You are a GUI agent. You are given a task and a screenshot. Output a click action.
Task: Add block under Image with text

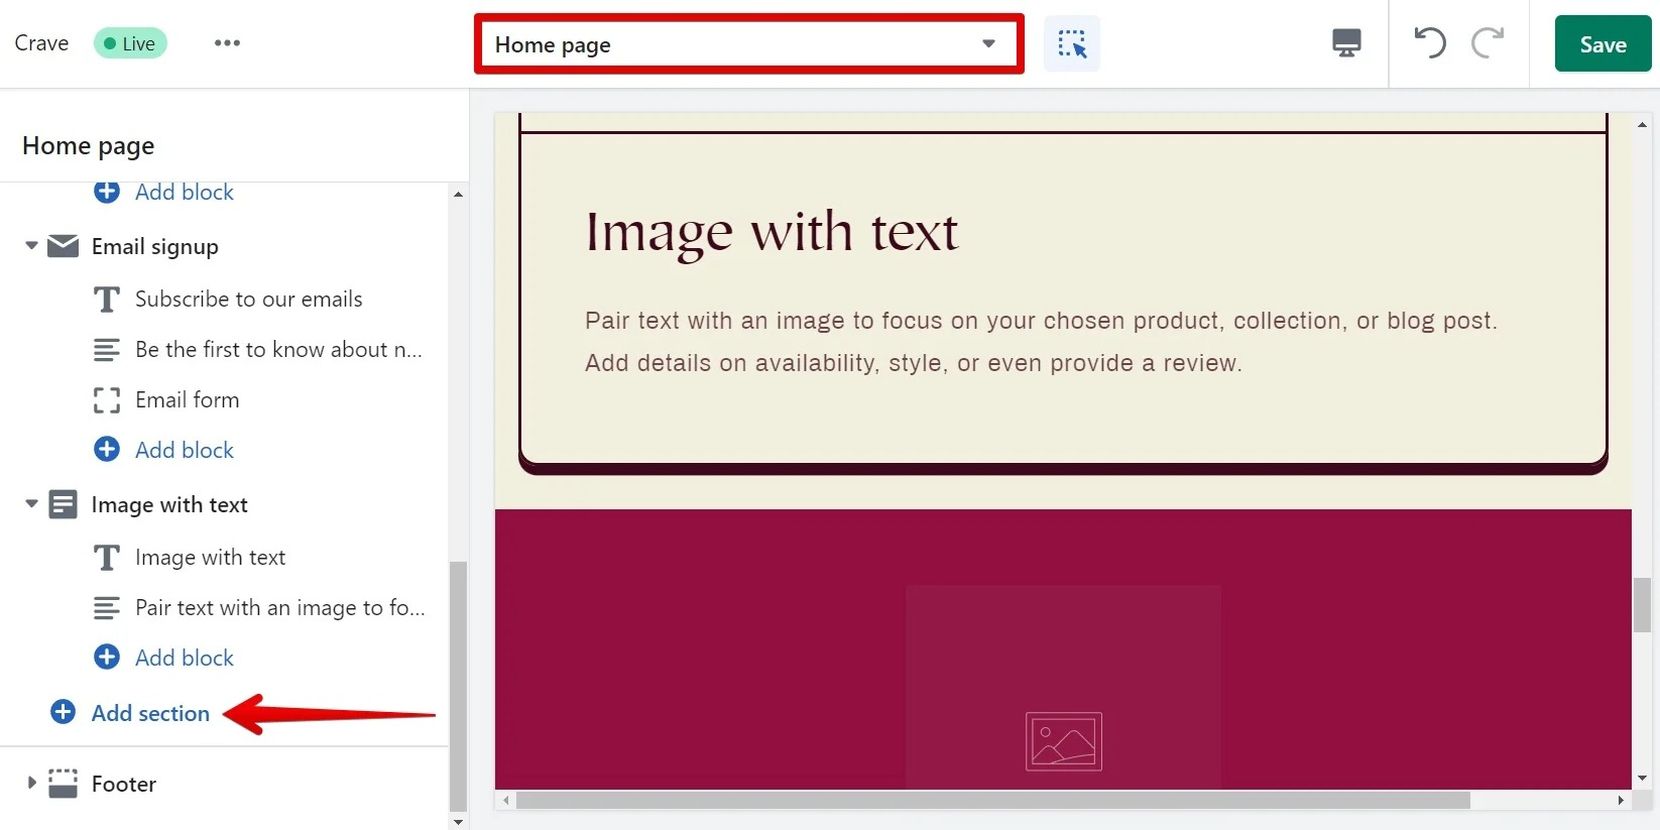pos(184,657)
